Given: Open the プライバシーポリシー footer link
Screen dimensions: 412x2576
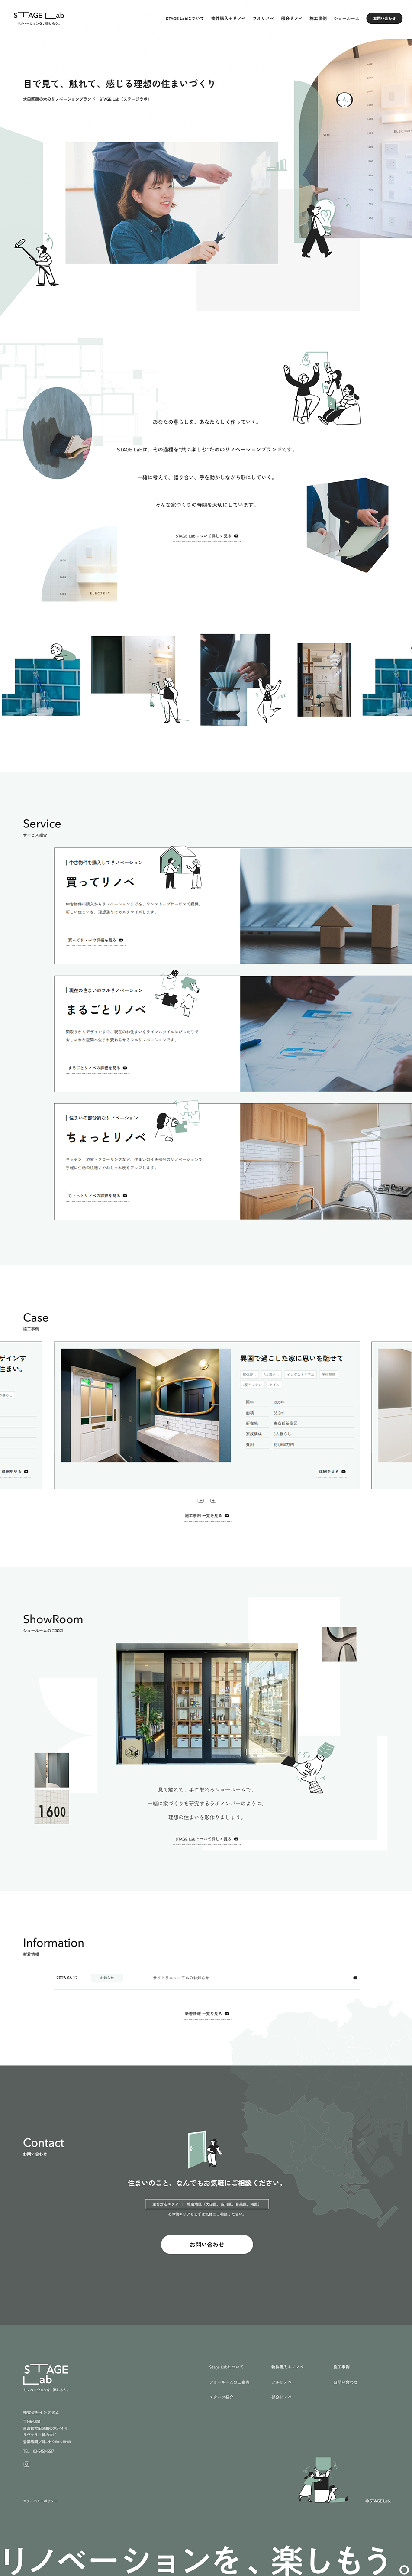Looking at the screenshot, I should [x=40, y=2501].
